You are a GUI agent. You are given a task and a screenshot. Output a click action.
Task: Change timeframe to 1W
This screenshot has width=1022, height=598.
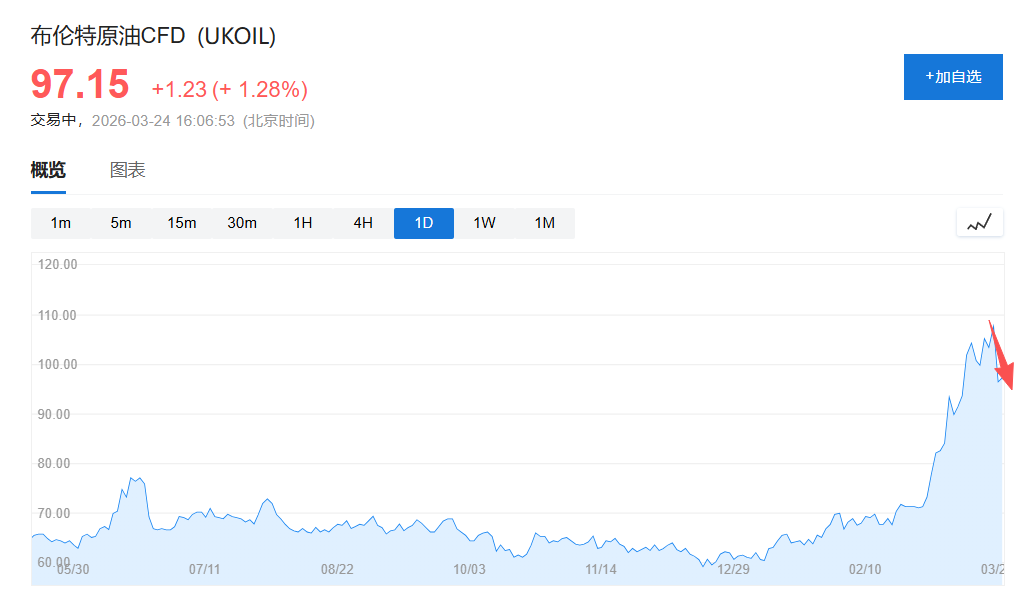[484, 223]
